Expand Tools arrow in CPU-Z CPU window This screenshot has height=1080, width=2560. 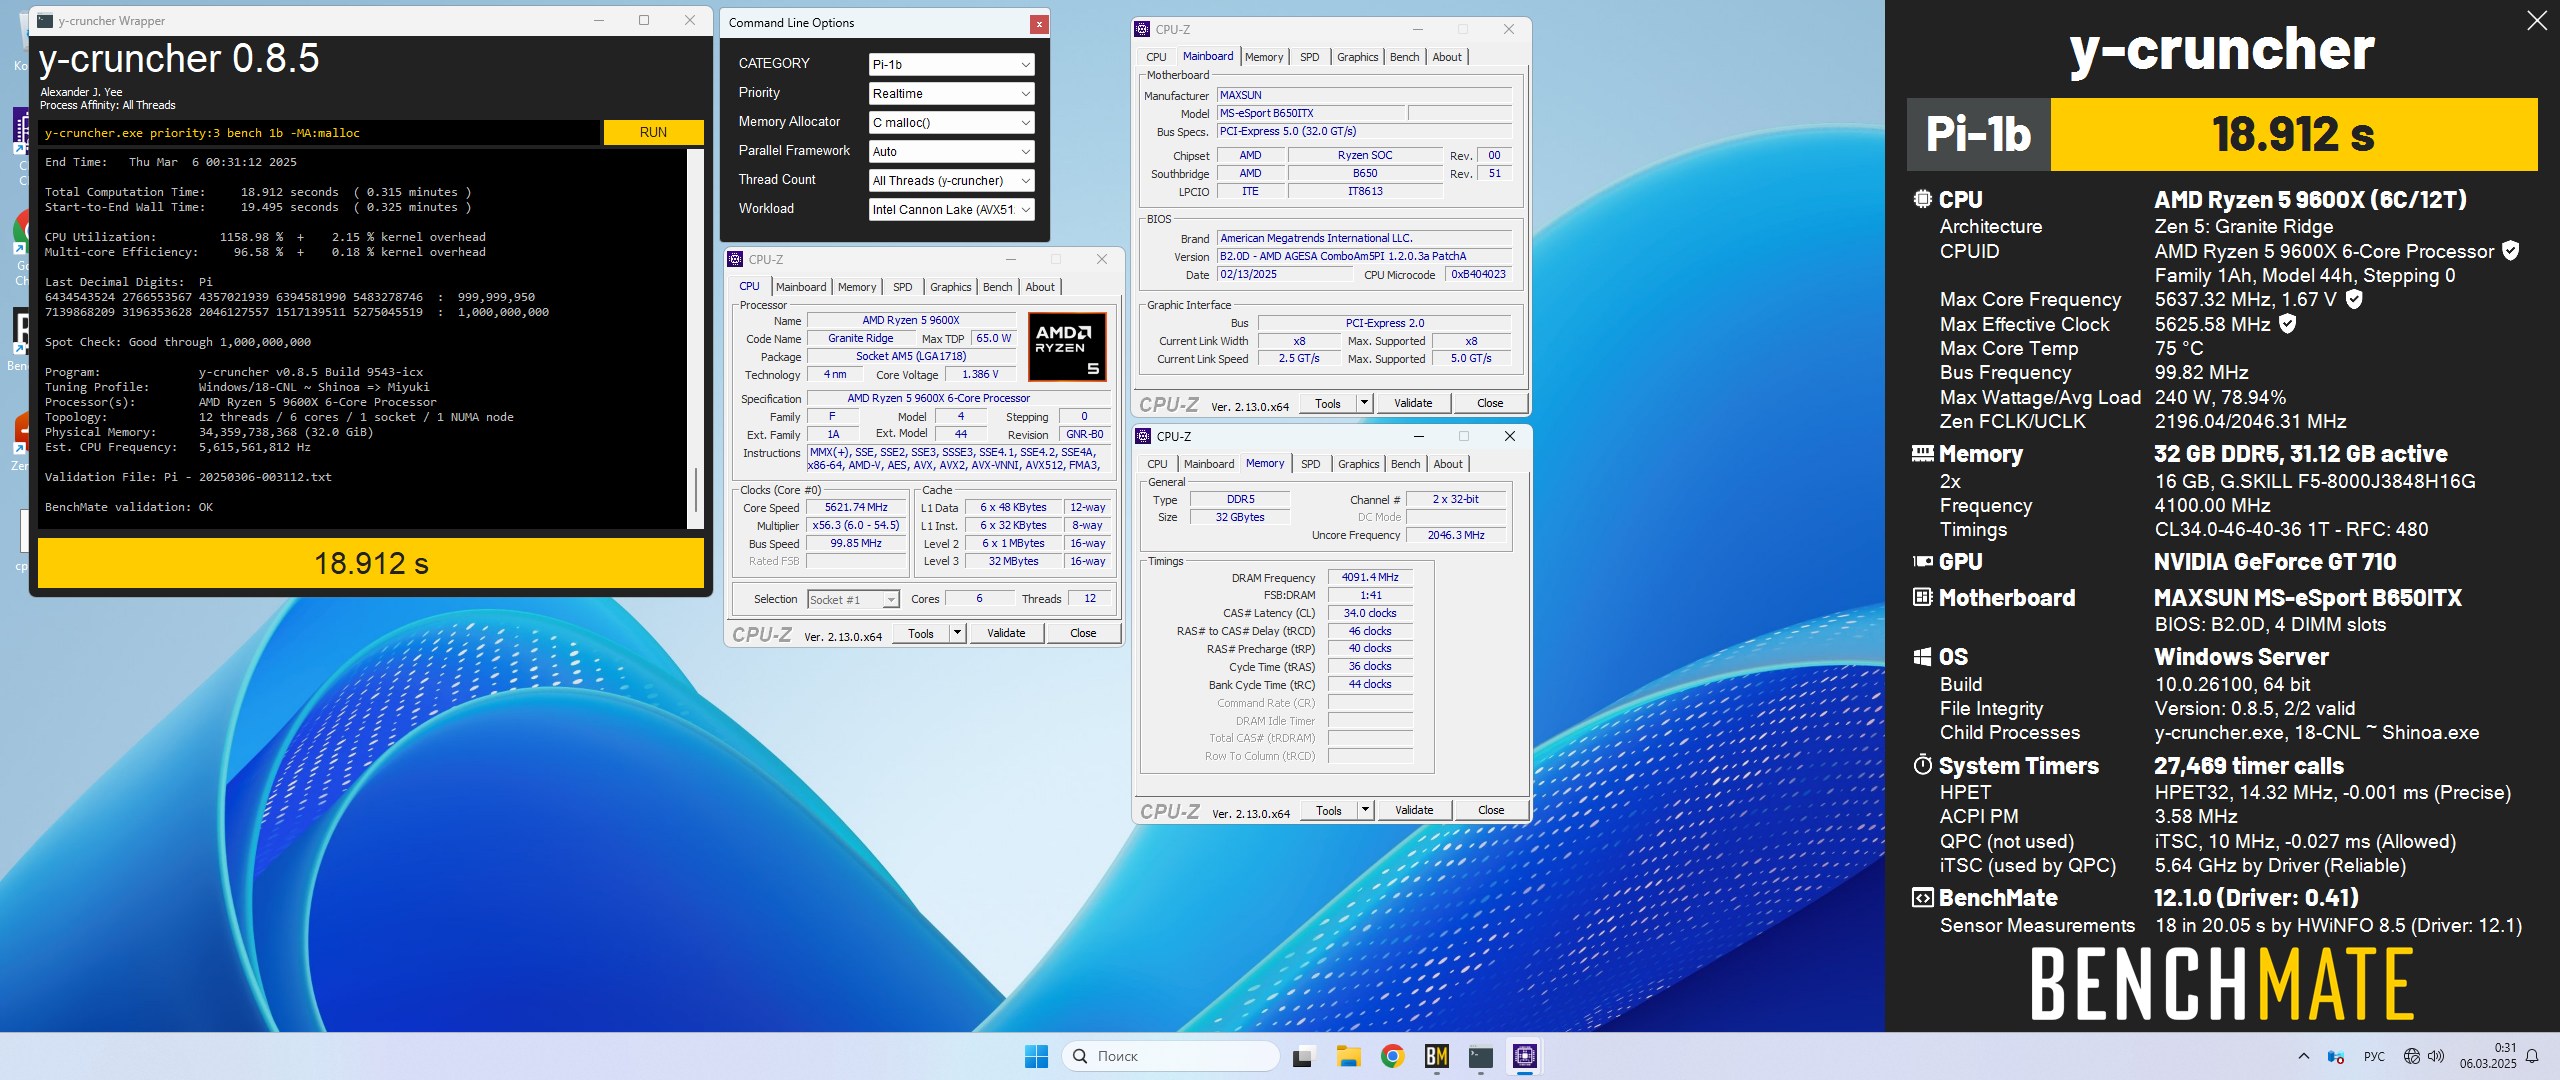(x=957, y=633)
